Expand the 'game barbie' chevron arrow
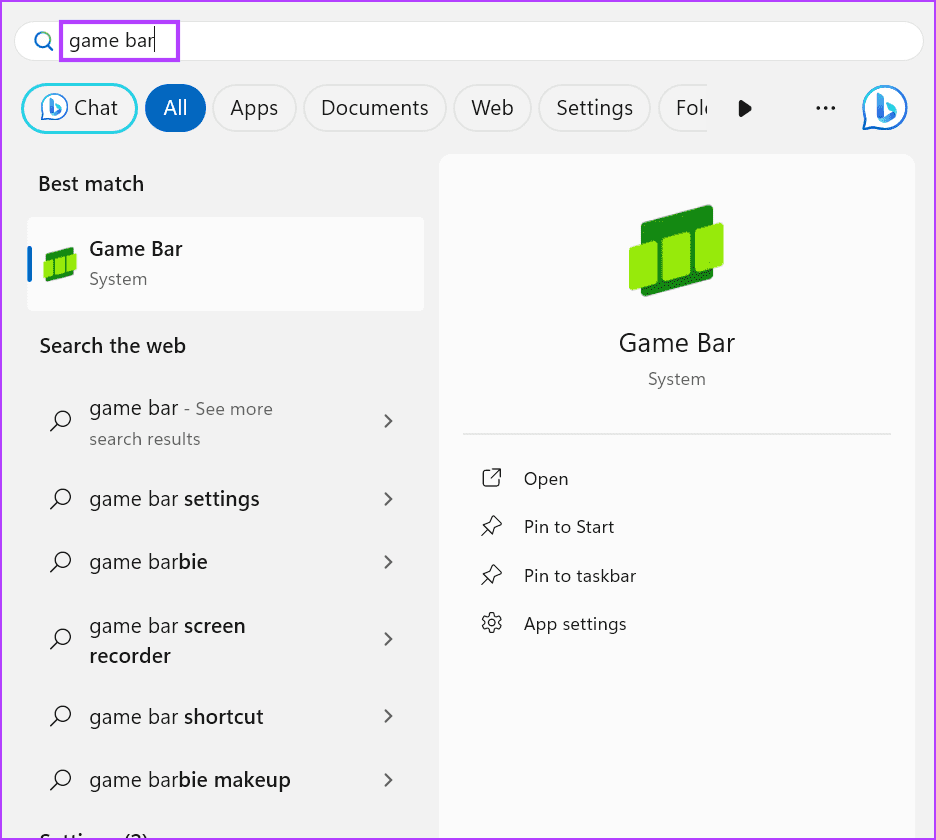 389,562
